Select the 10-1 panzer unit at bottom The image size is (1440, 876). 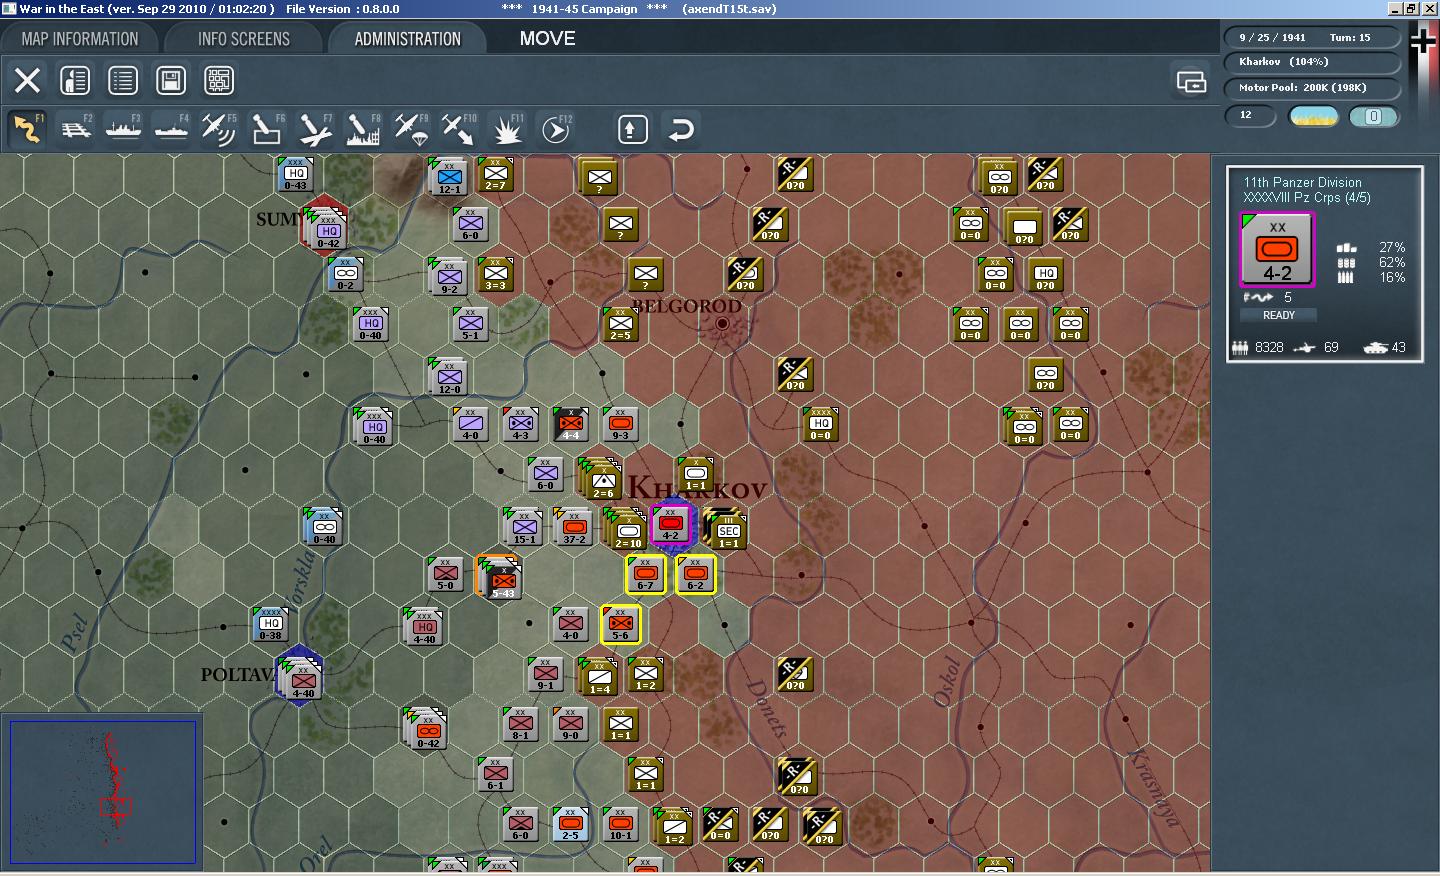point(620,824)
